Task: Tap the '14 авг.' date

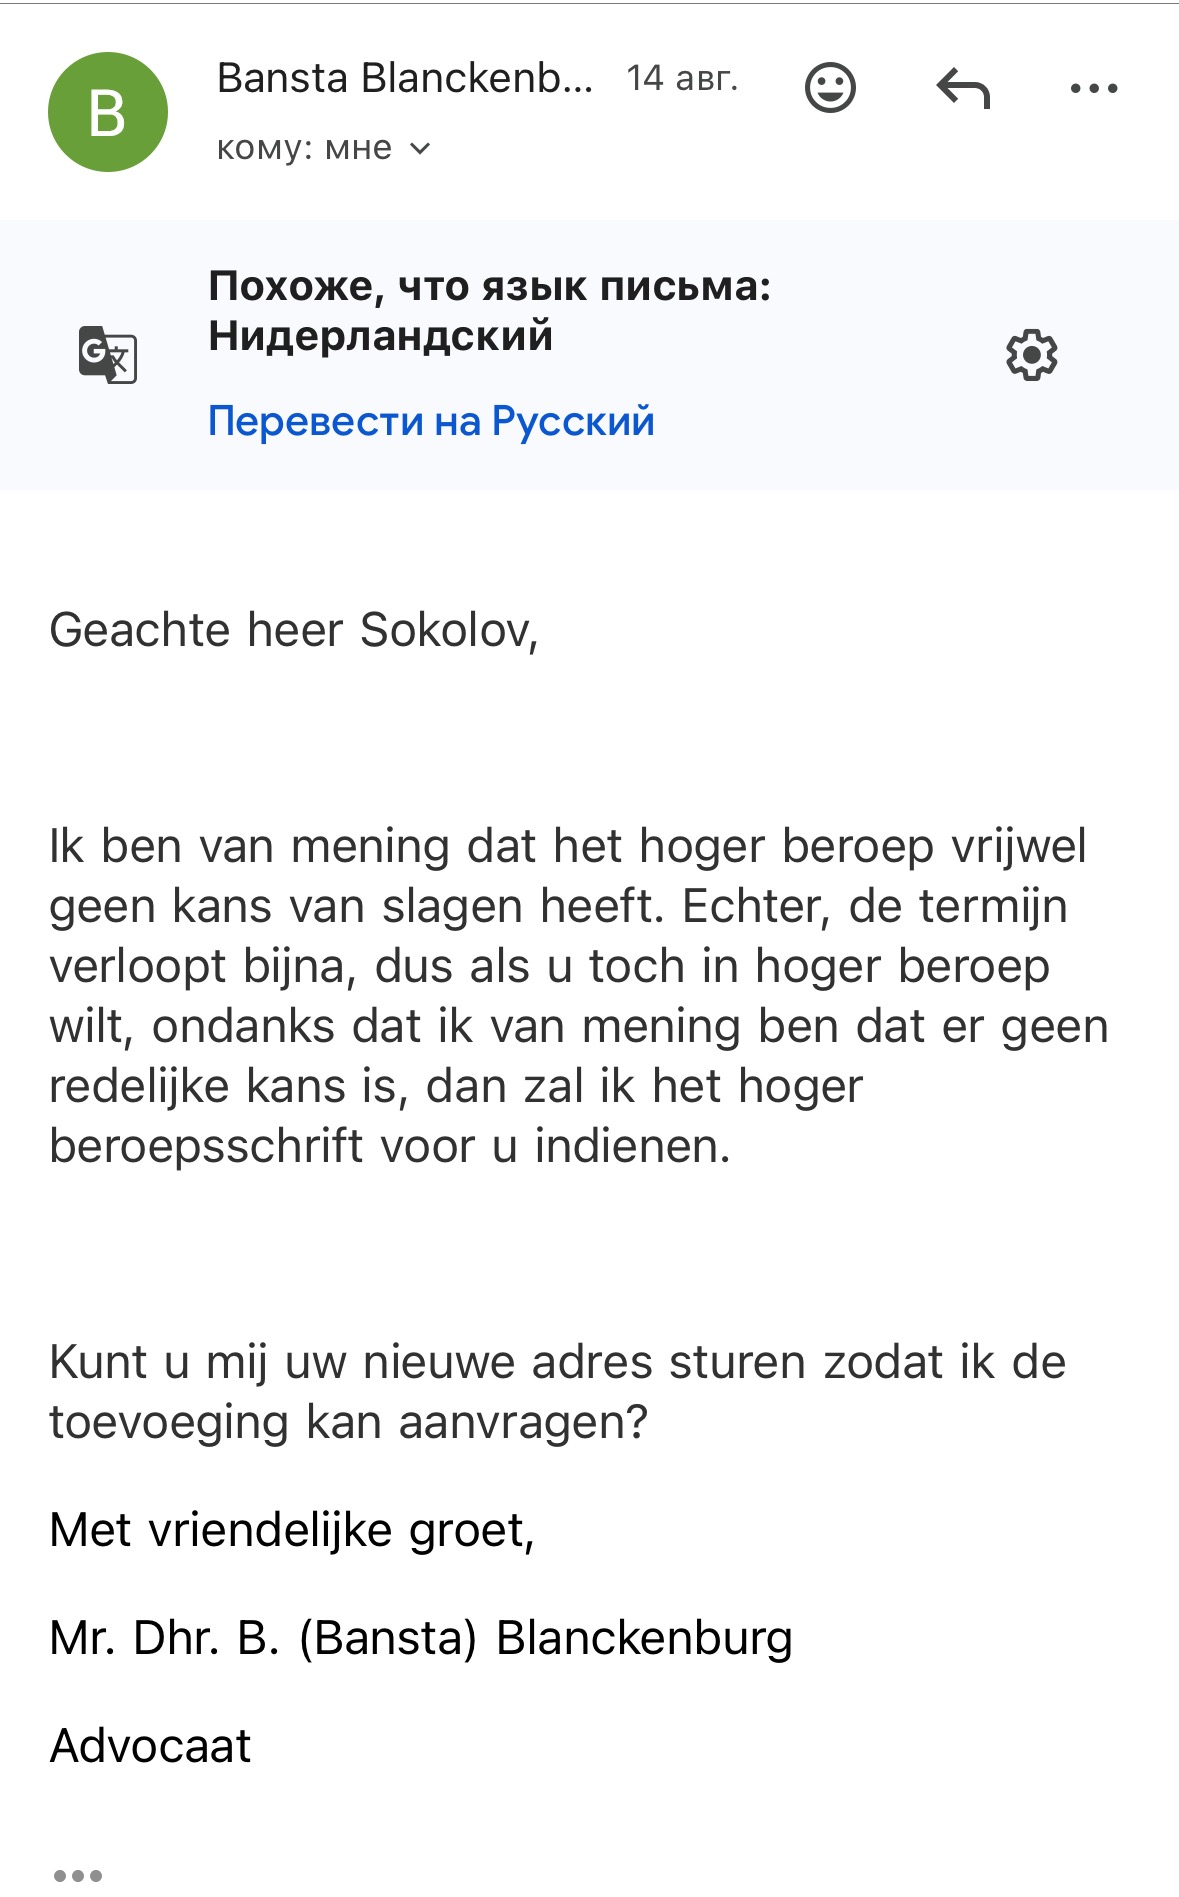Action: (682, 78)
